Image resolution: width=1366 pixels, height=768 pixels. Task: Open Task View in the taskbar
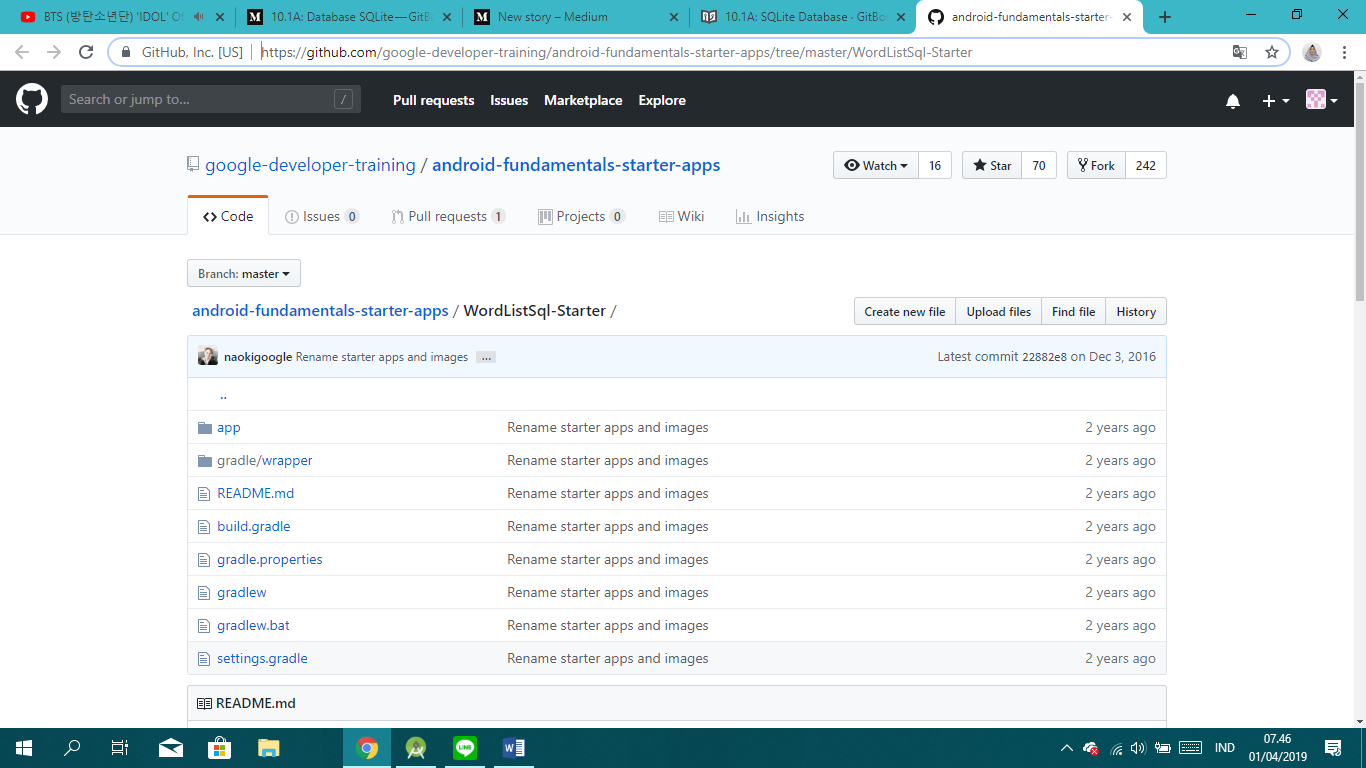pos(120,747)
